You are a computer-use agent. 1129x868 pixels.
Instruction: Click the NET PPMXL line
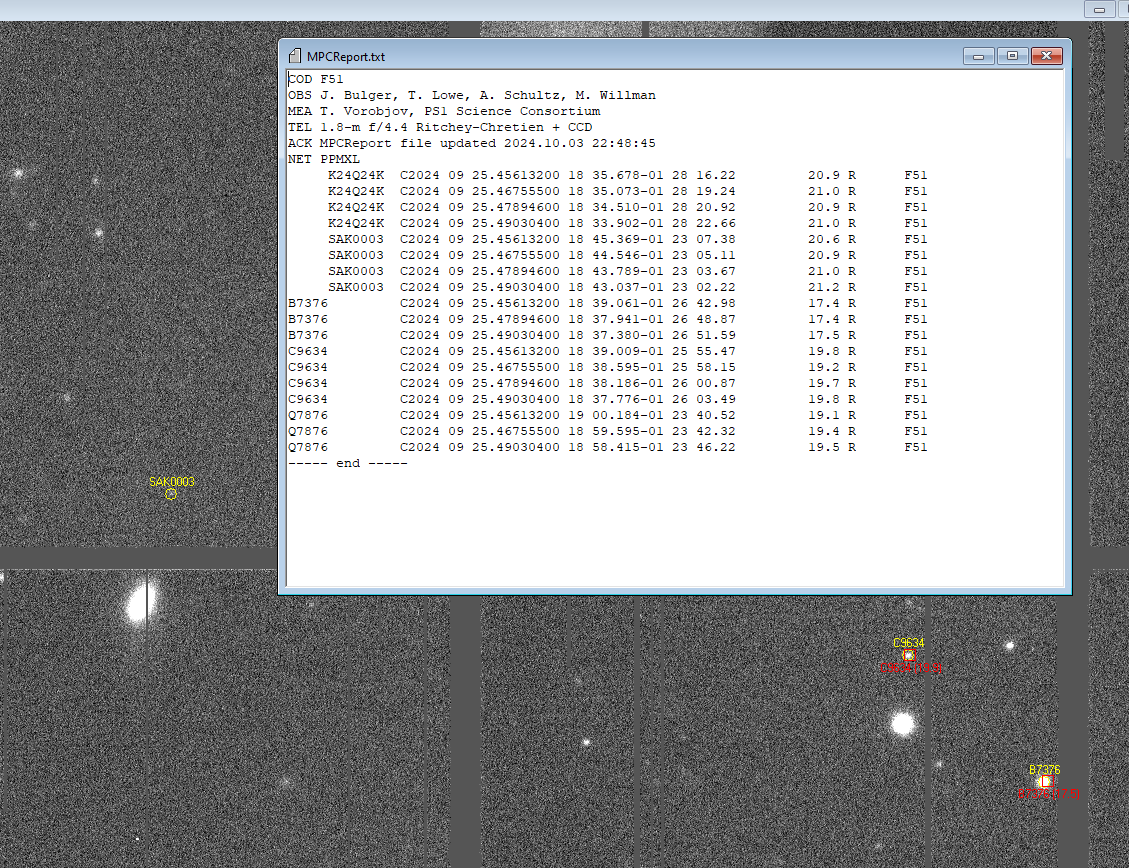pyautogui.click(x=324, y=159)
